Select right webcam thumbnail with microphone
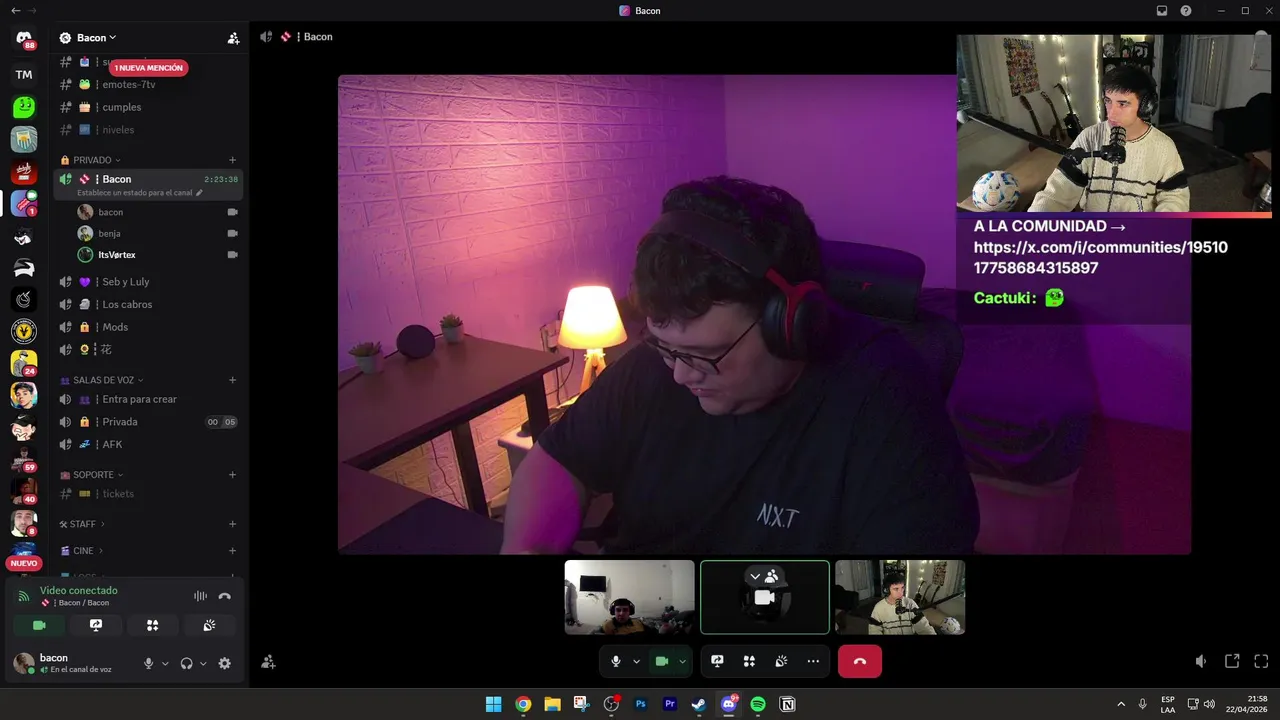1280x720 pixels. tap(900, 597)
